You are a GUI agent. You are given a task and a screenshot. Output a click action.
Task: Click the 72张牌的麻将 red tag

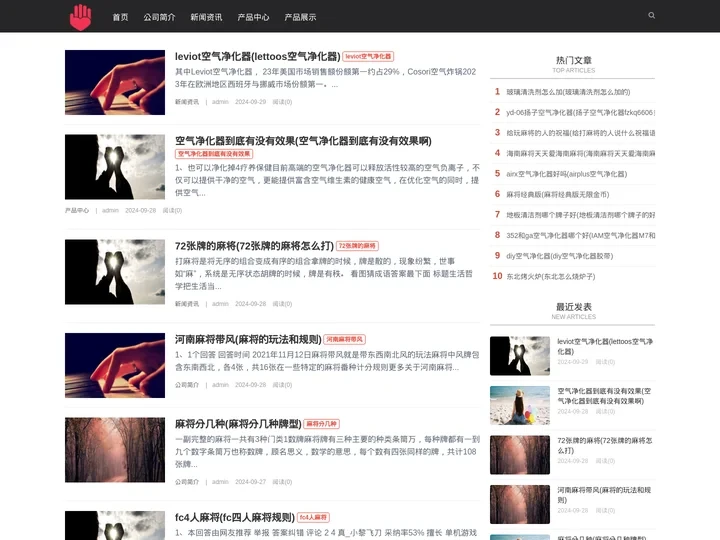point(357,246)
